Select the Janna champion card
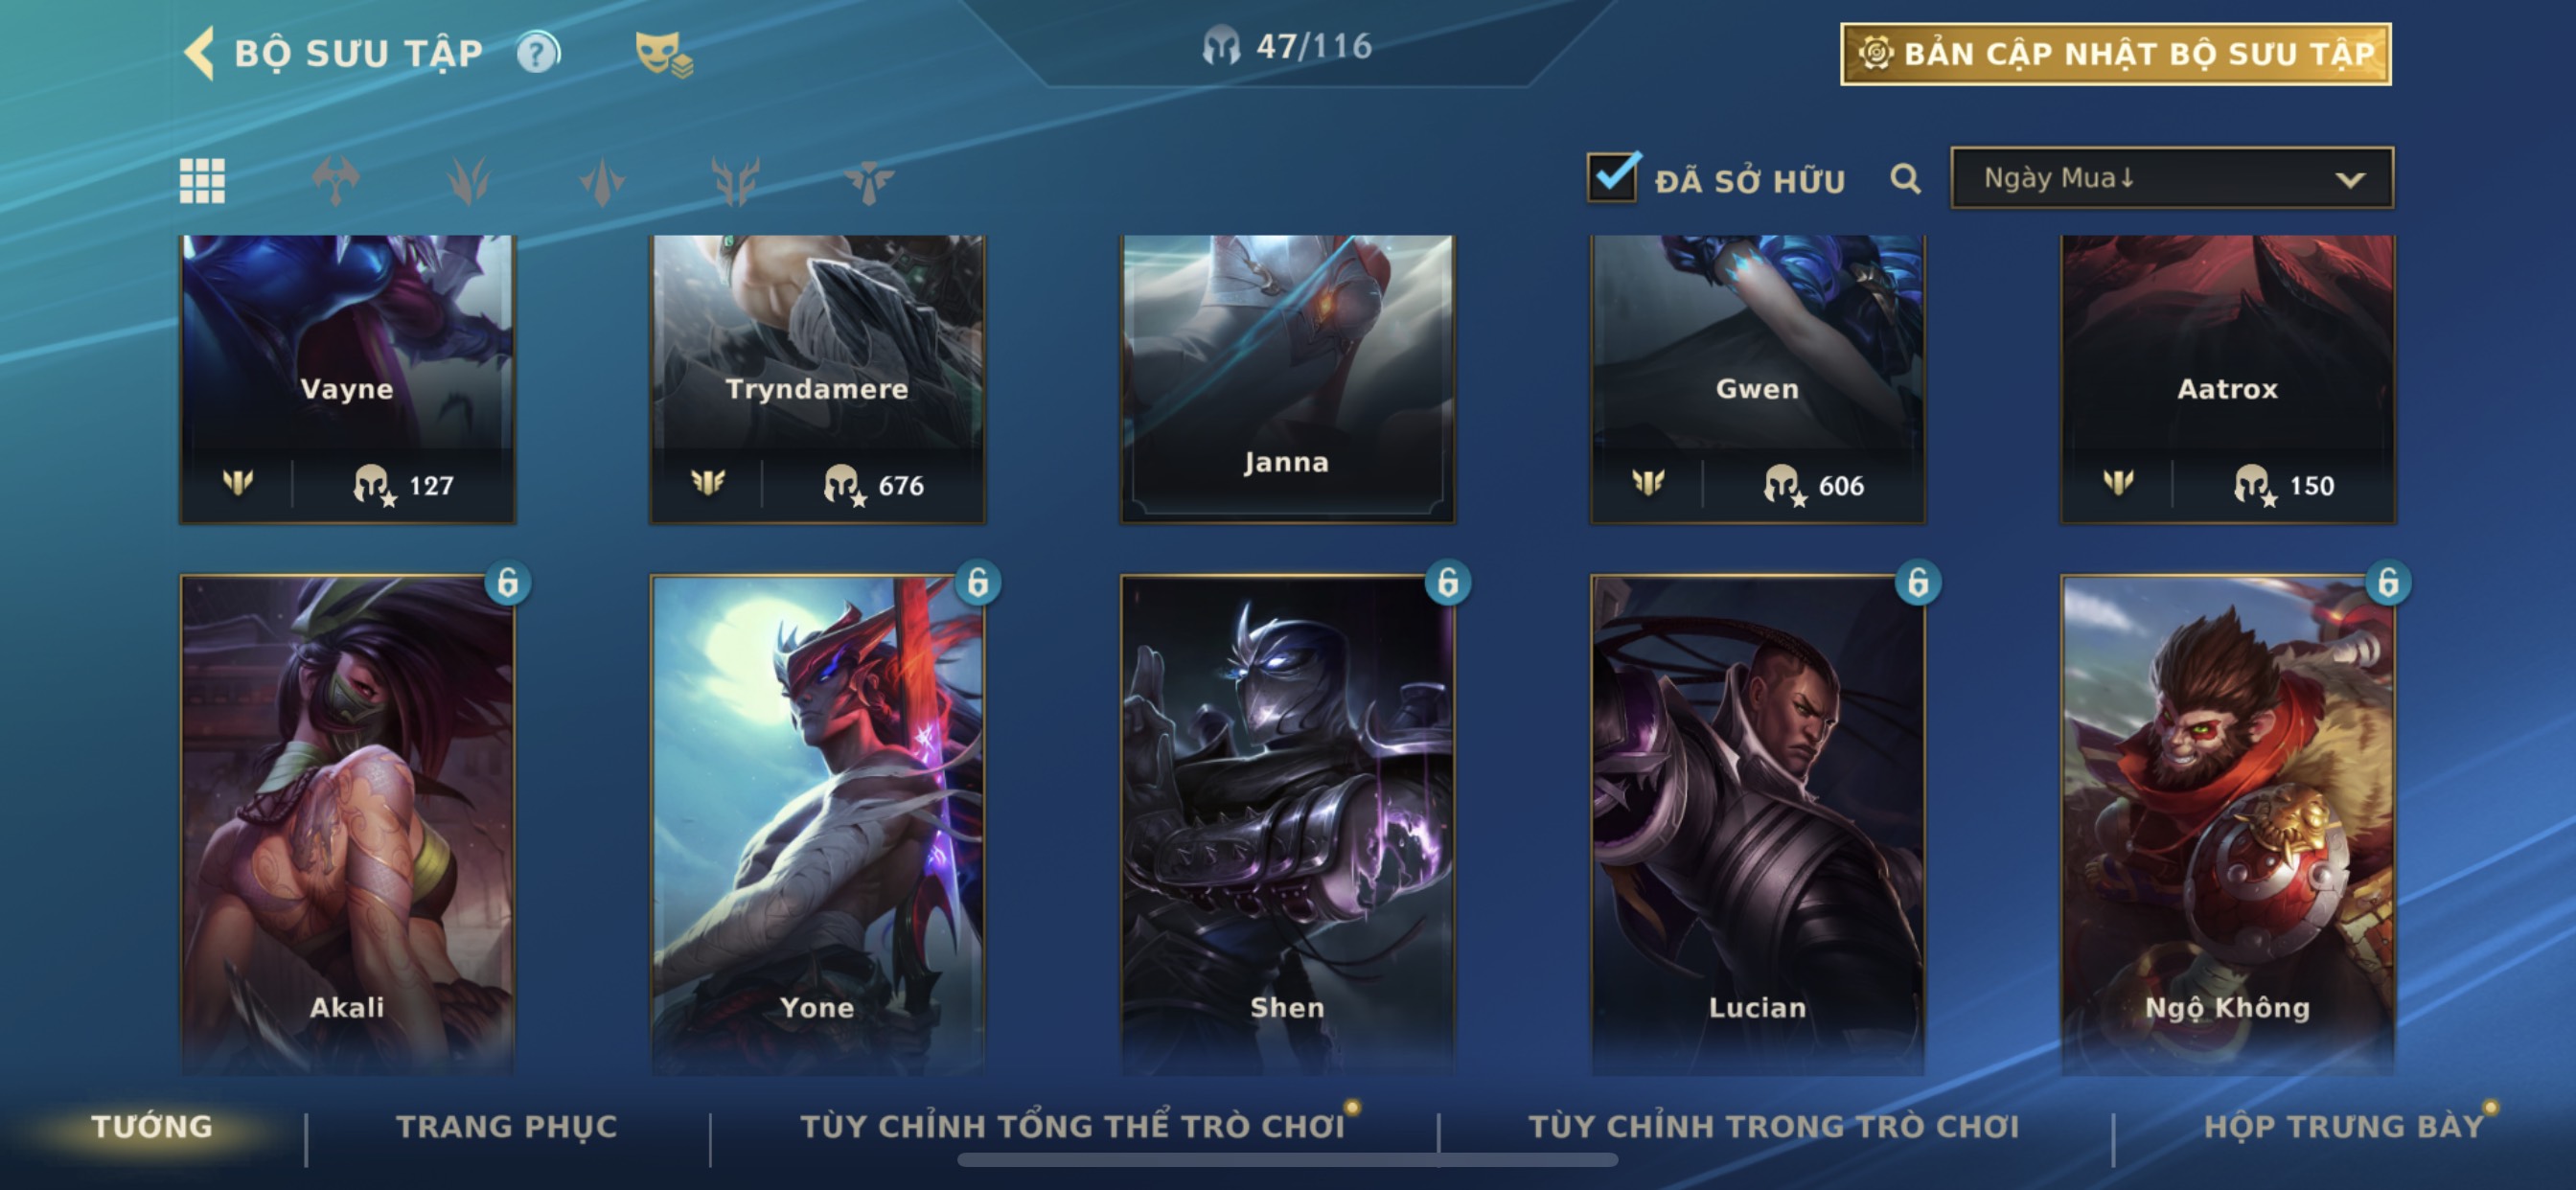 (1287, 379)
